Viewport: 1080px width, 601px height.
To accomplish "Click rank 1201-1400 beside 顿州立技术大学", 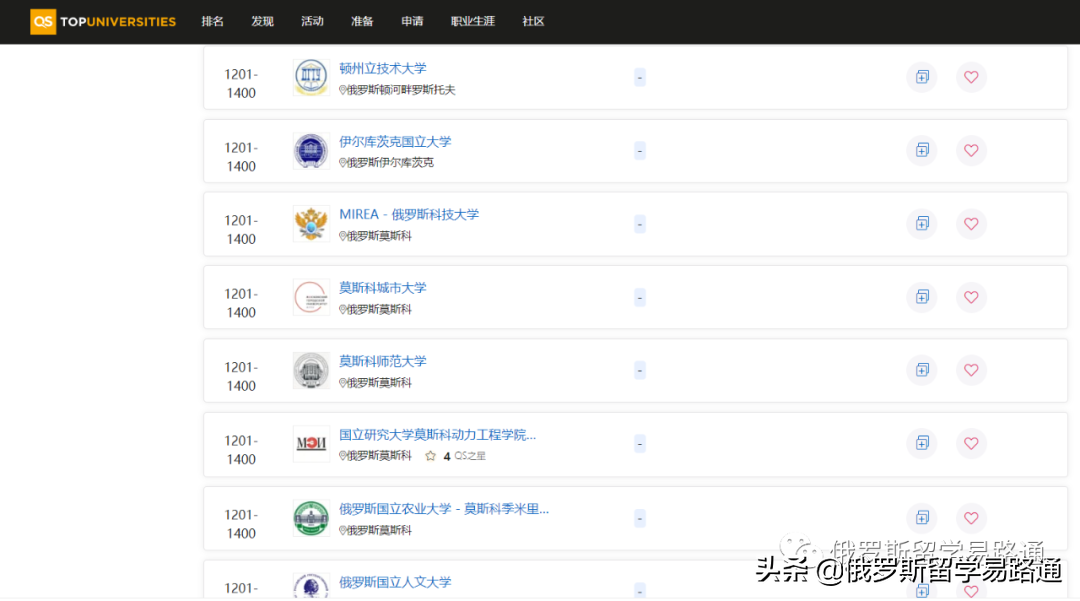I will click(x=241, y=83).
